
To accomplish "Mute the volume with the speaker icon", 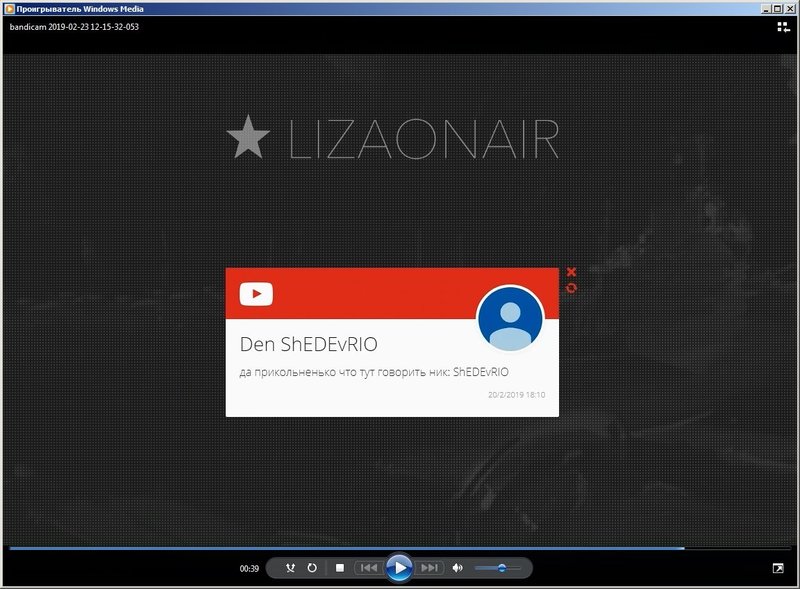I will tap(458, 568).
